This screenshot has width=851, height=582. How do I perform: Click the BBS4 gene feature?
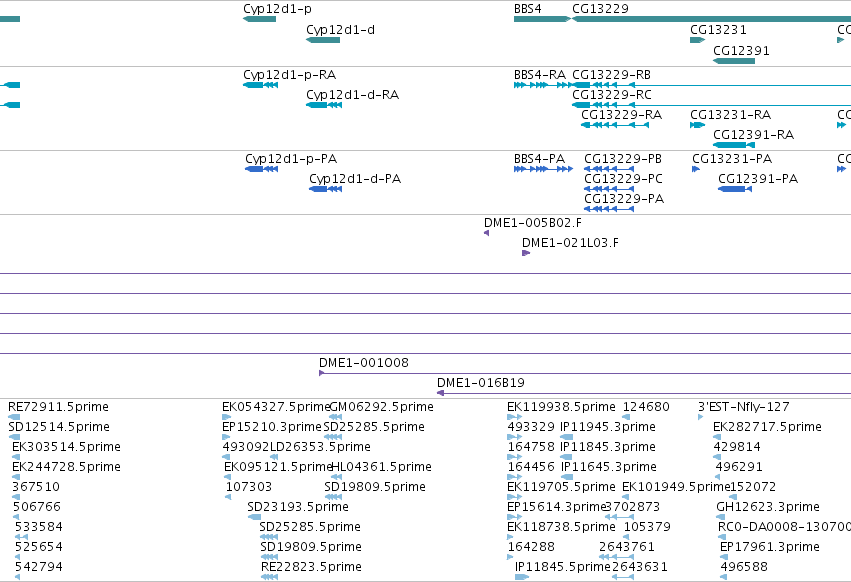tap(542, 19)
